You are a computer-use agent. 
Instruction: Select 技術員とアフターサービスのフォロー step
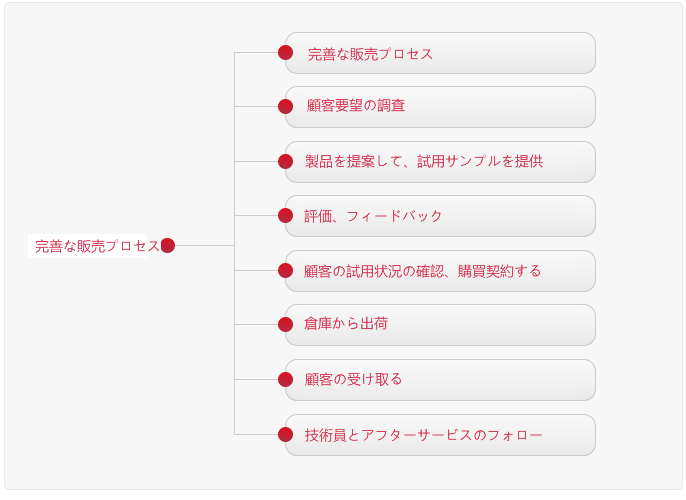[440, 435]
